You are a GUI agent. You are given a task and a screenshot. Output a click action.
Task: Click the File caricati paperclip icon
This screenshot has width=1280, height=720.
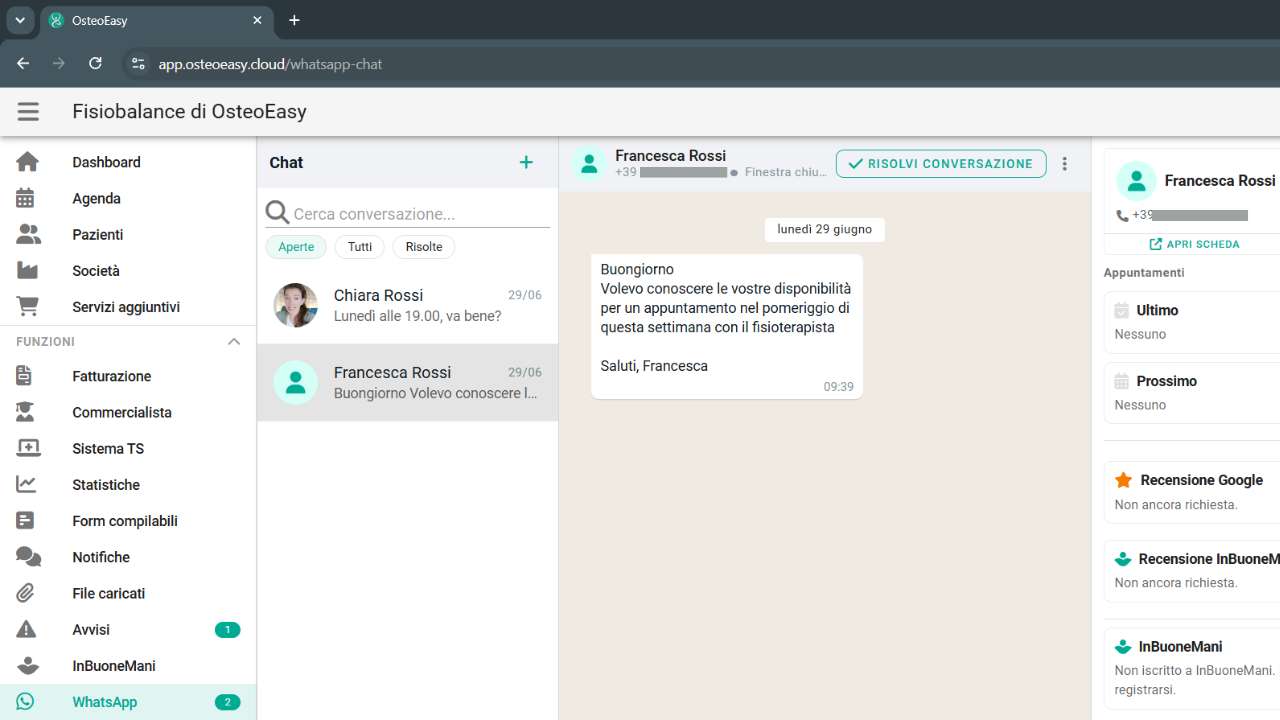[26, 593]
